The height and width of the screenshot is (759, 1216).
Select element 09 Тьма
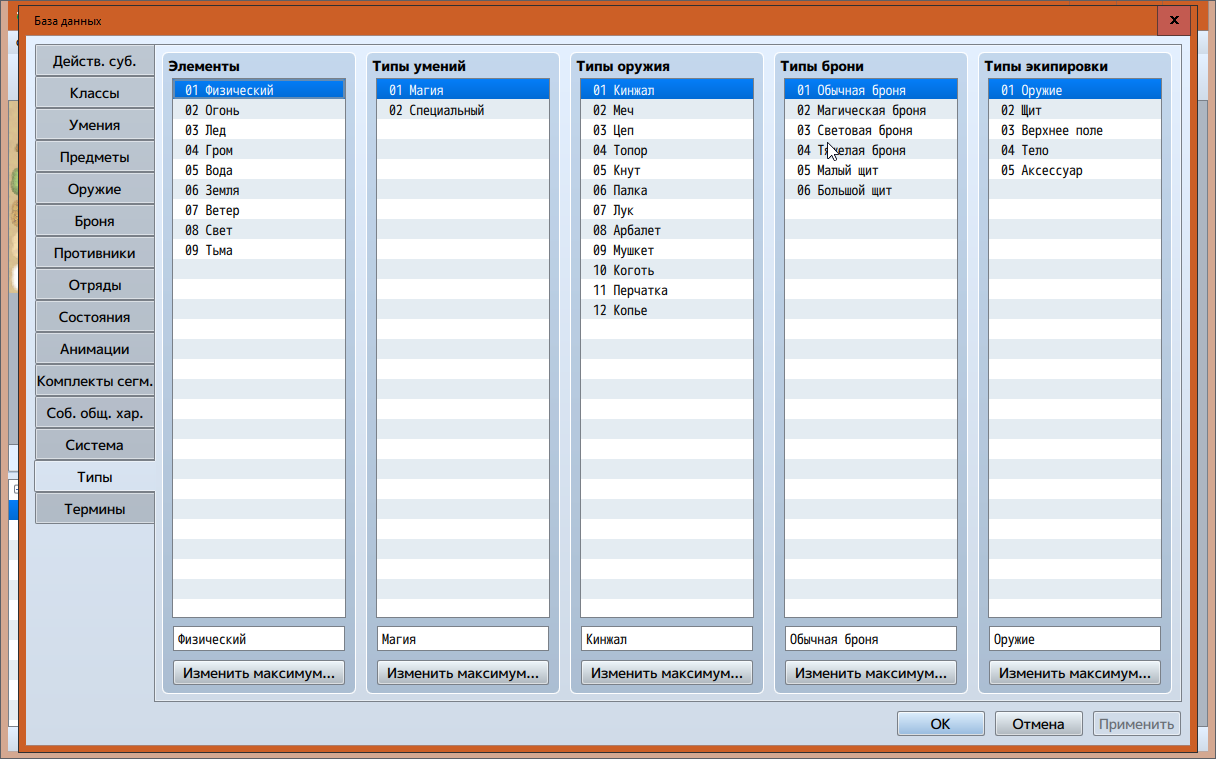coord(259,250)
